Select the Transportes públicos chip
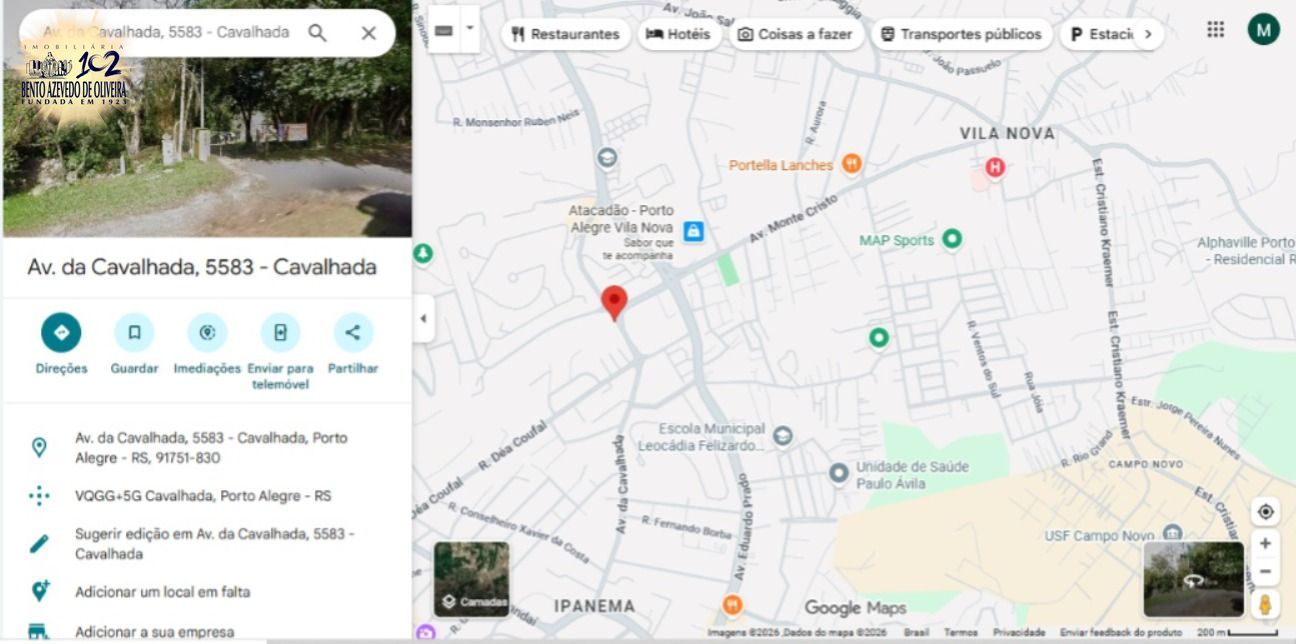 tap(961, 34)
